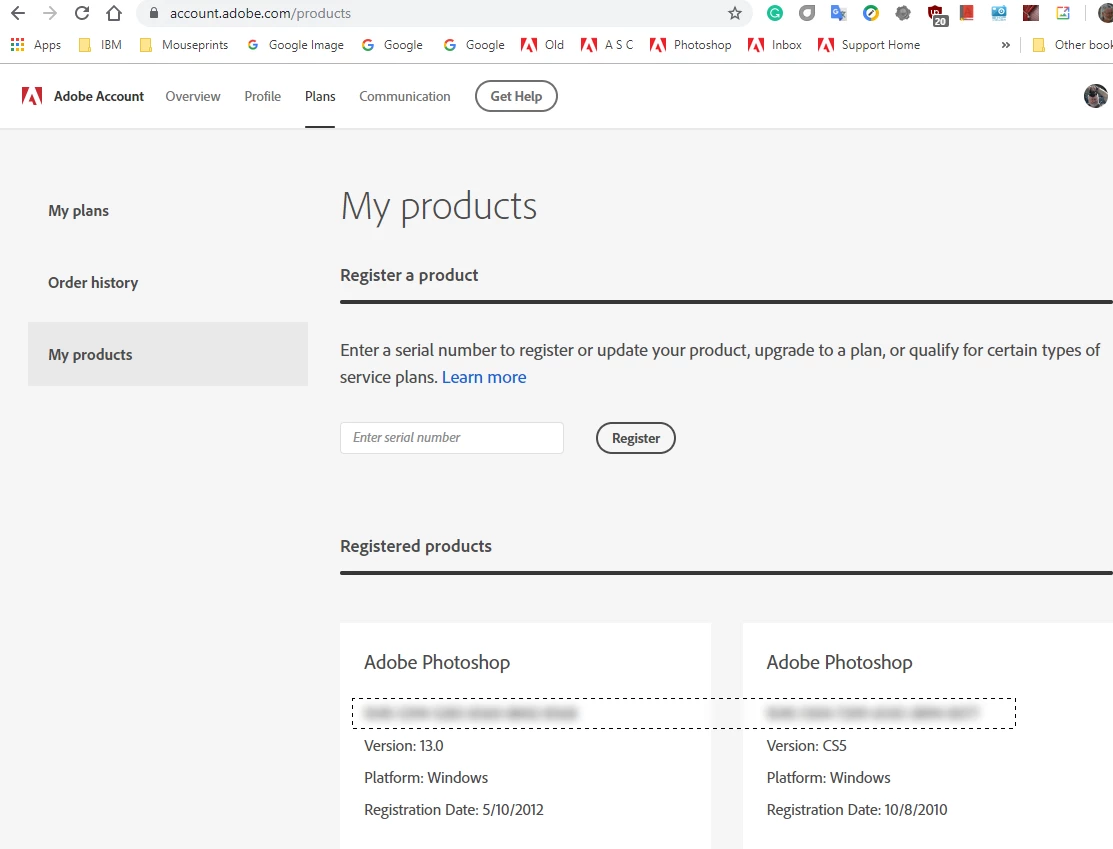Open the A S C bookmark
1113x849 pixels.
point(607,45)
